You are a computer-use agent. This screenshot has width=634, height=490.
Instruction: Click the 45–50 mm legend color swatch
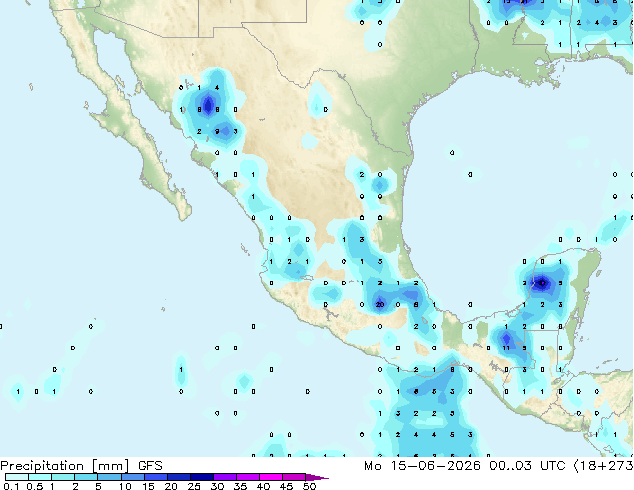[294, 477]
